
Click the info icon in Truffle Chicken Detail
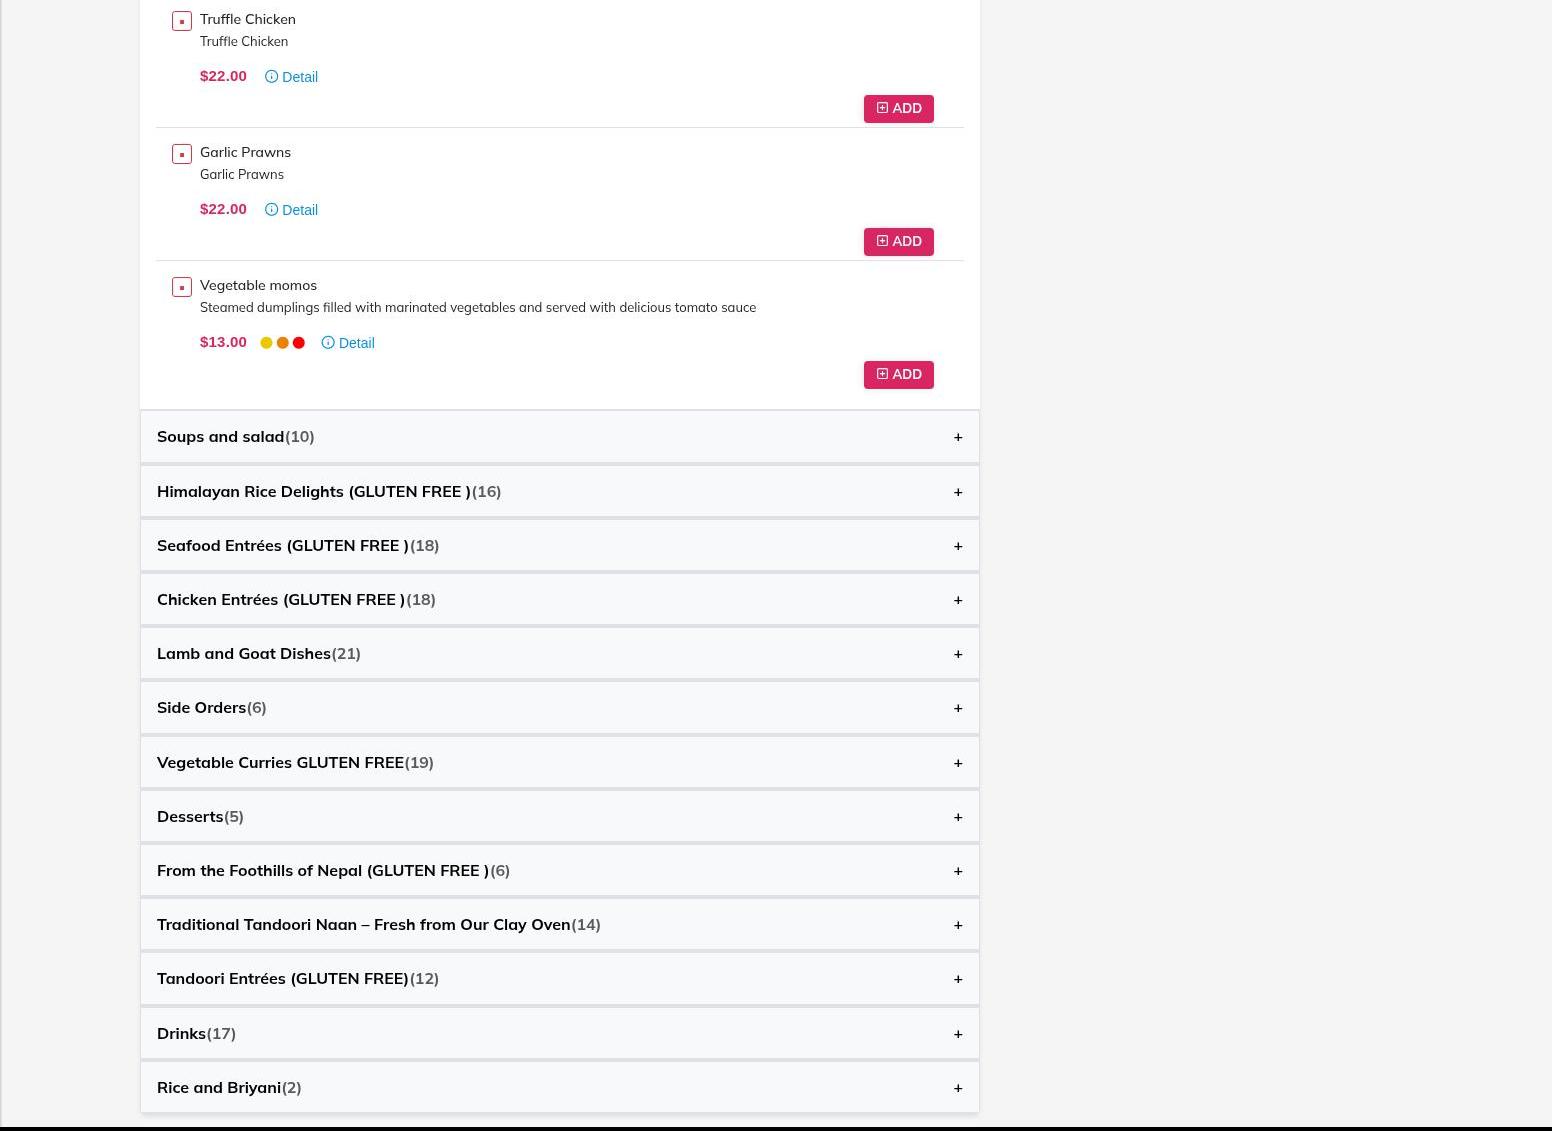(x=271, y=77)
